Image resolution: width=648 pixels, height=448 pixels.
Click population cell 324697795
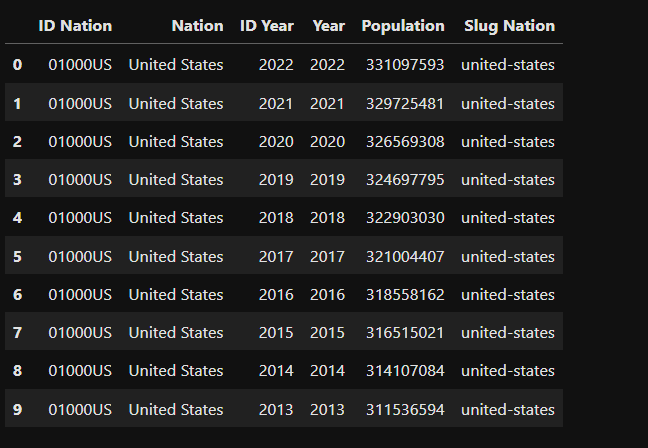click(405, 180)
